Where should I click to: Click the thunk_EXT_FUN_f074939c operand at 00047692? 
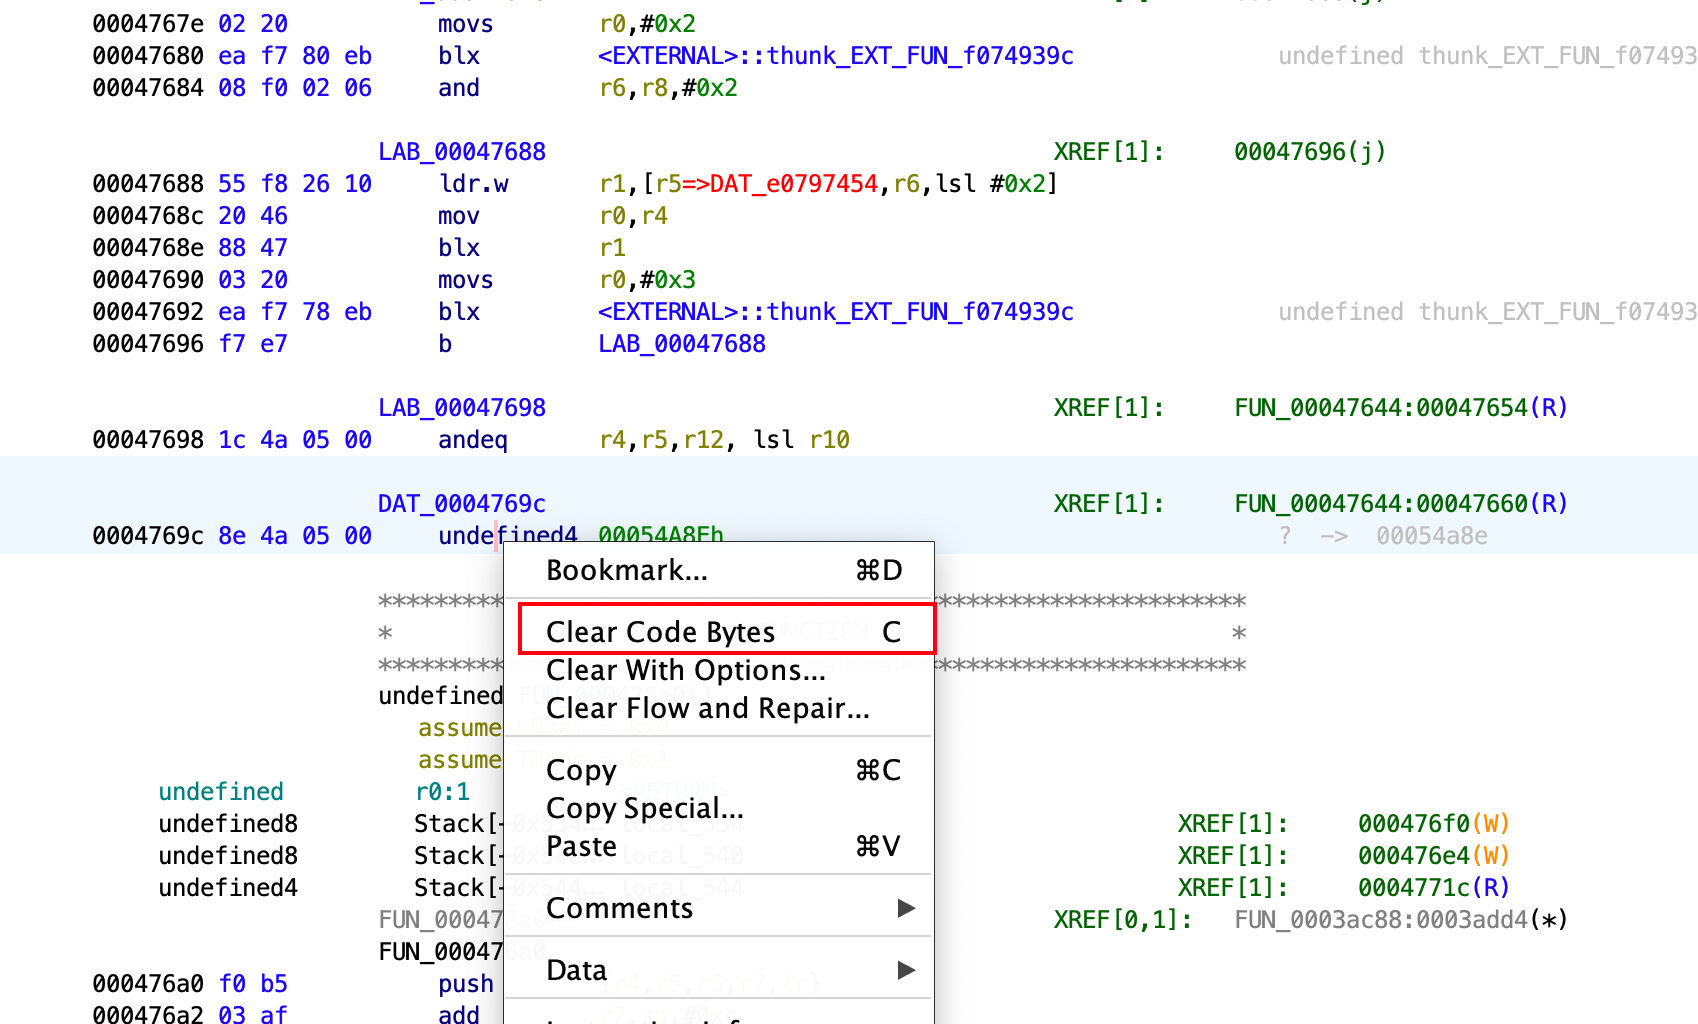click(836, 312)
